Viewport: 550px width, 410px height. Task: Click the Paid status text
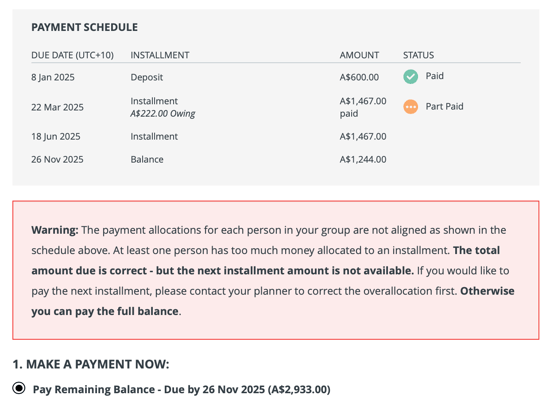pos(434,76)
